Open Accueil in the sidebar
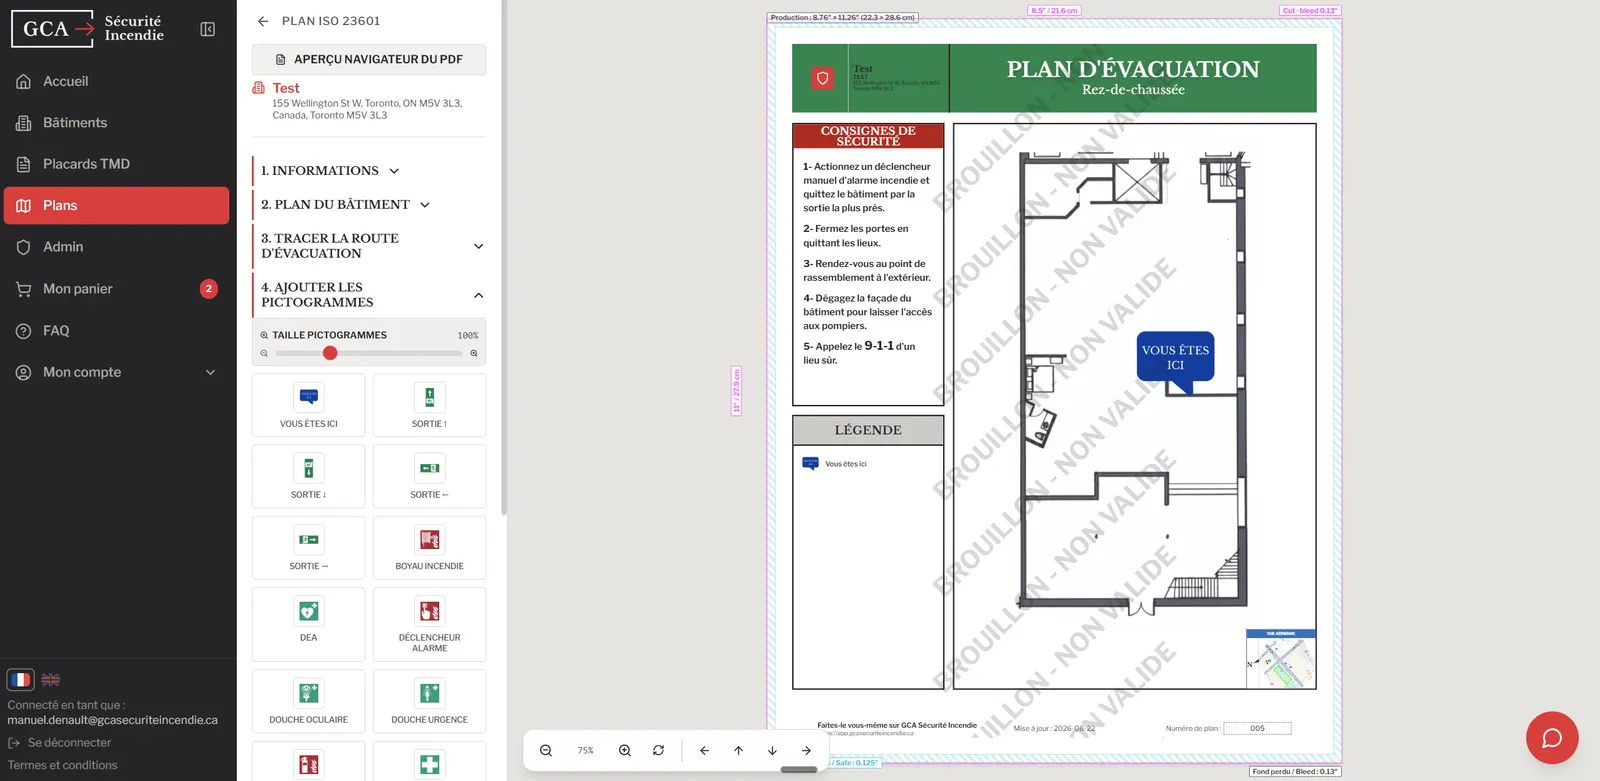Screen dimensions: 1600x781 pyautogui.click(x=117, y=81)
